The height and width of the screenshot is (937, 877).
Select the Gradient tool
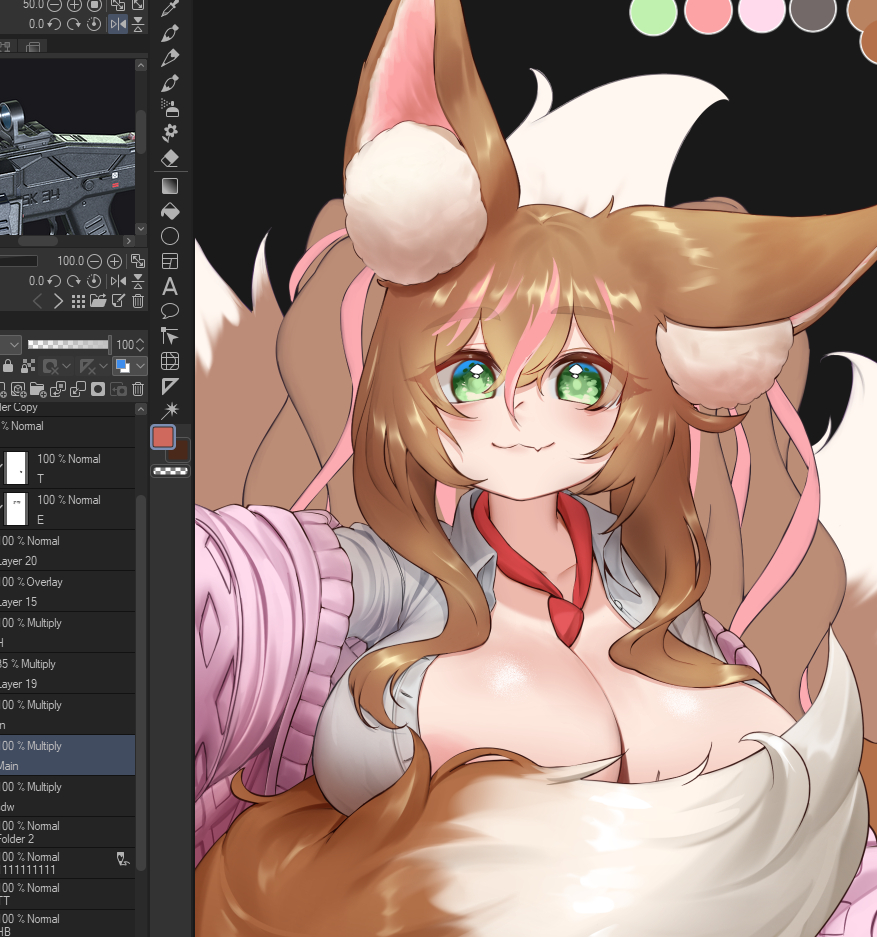pos(170,186)
